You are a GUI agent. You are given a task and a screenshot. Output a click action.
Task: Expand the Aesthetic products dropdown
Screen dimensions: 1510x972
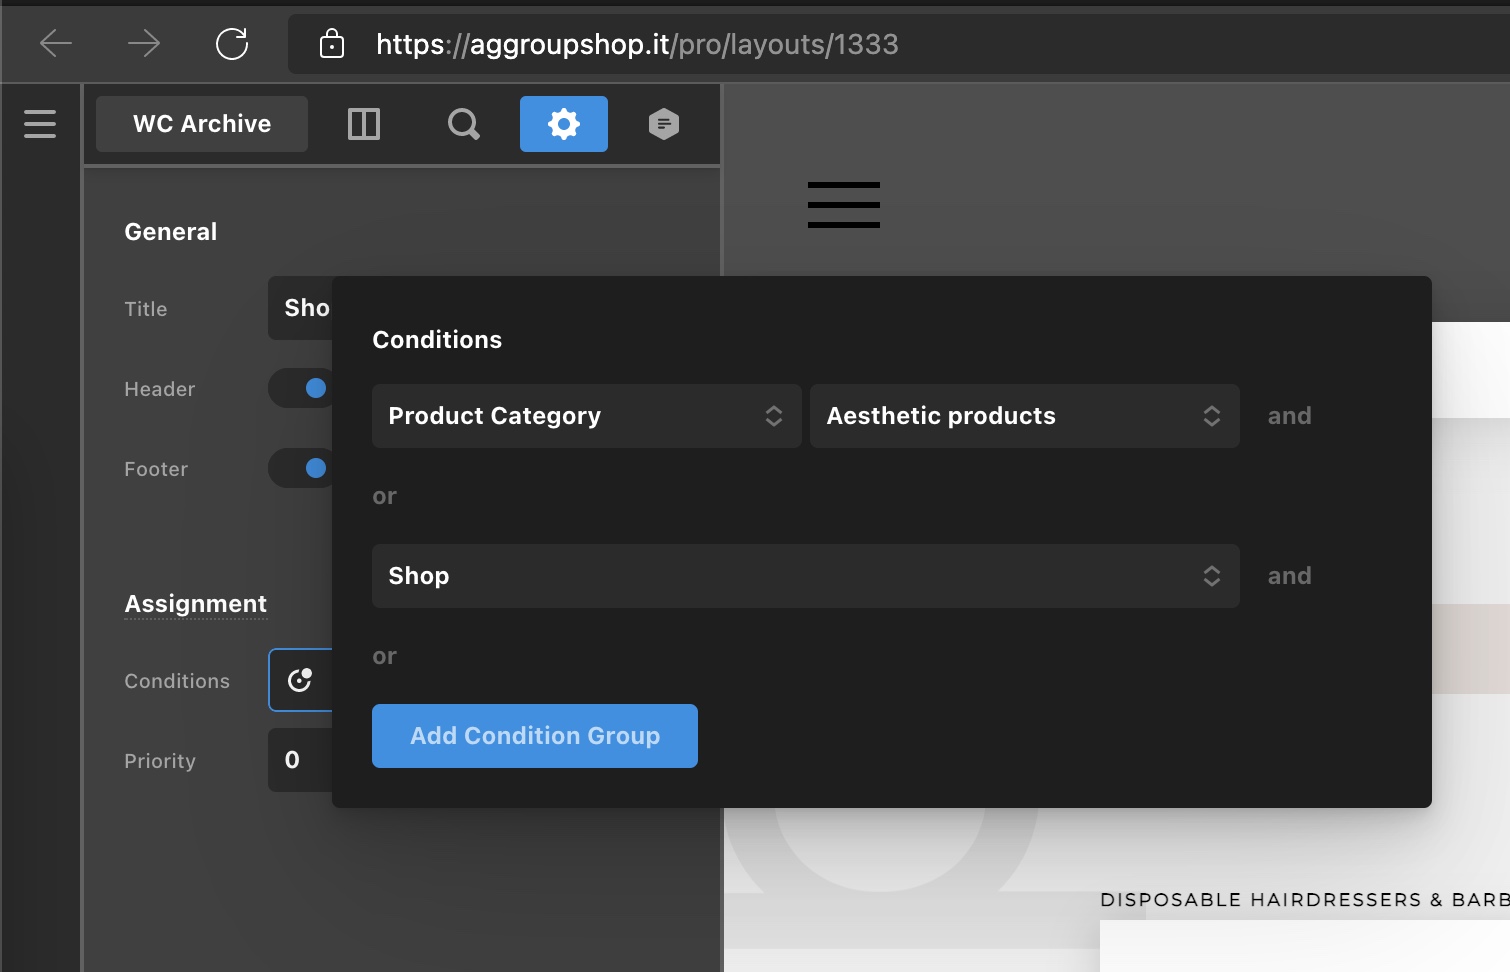(1024, 416)
